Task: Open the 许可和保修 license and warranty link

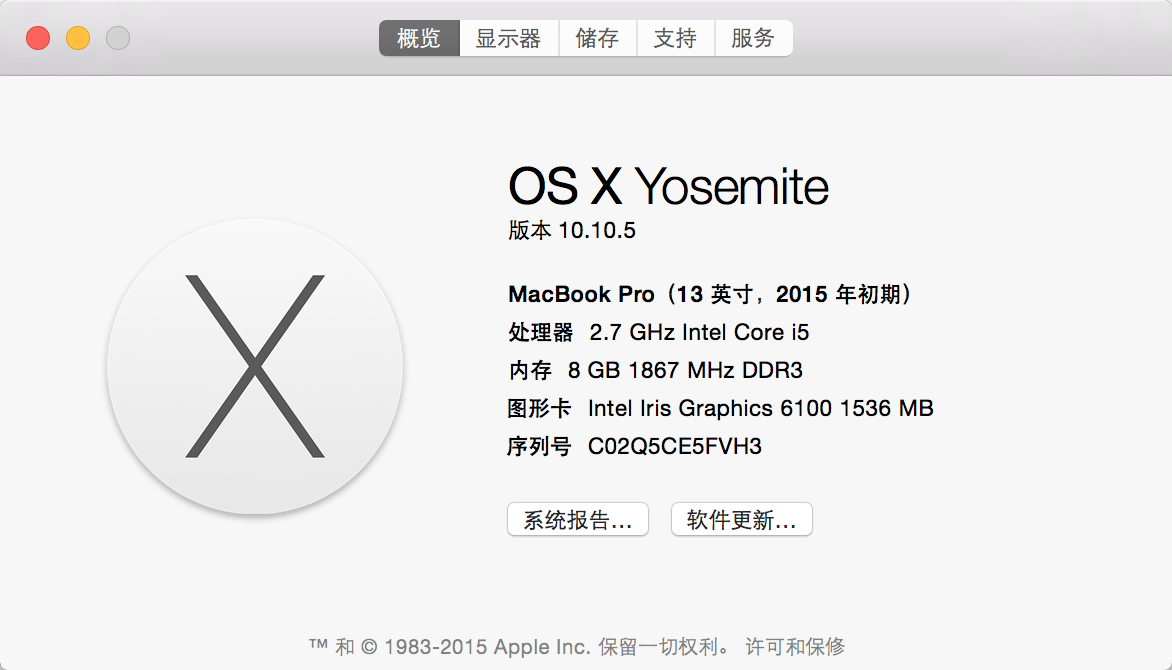Action: tap(795, 646)
